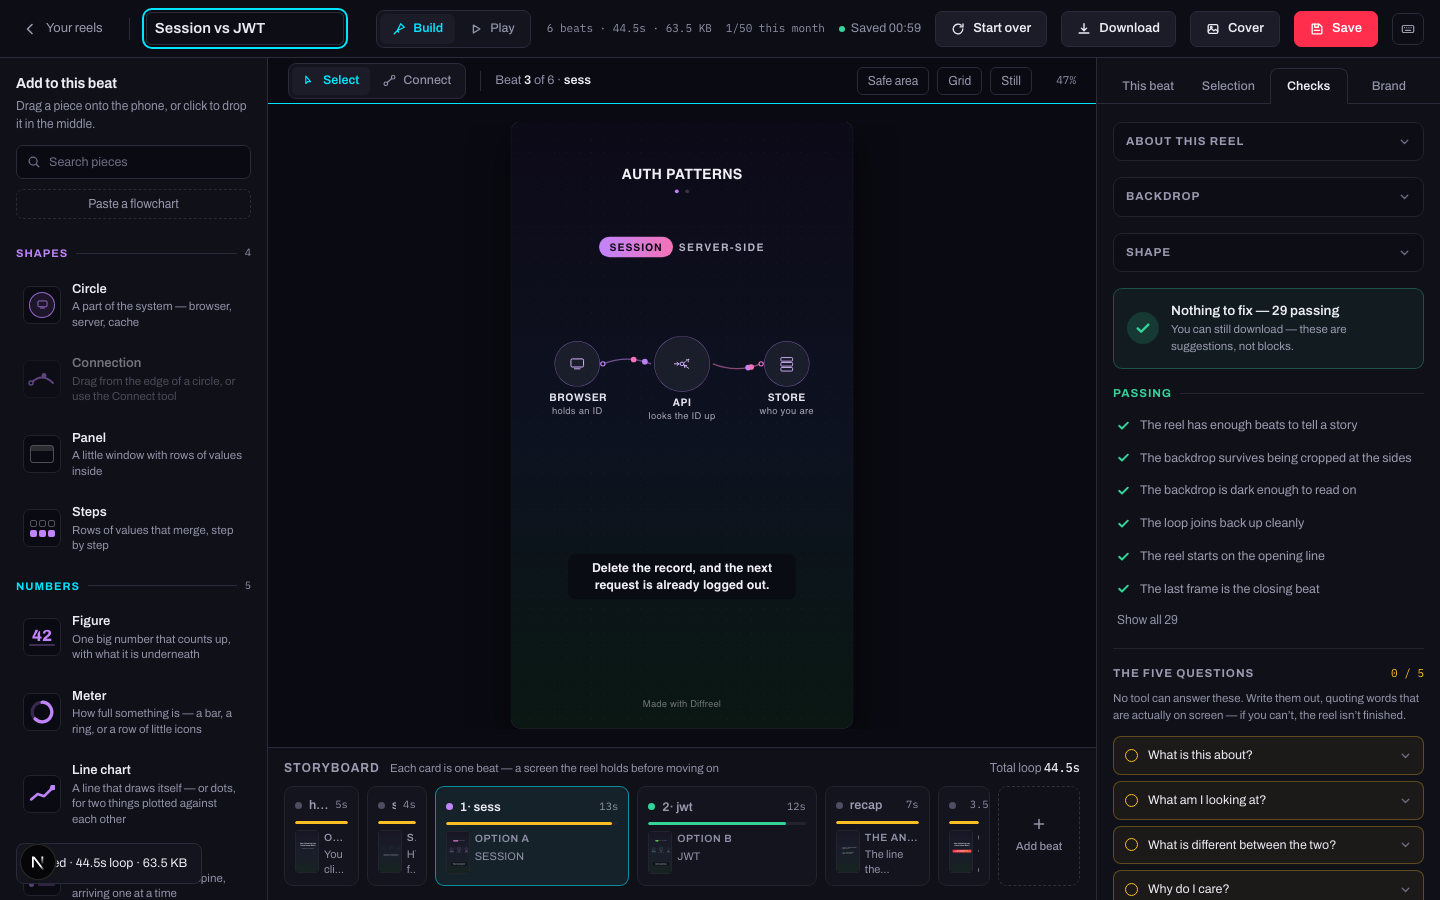Click the Start over button

pos(991,29)
